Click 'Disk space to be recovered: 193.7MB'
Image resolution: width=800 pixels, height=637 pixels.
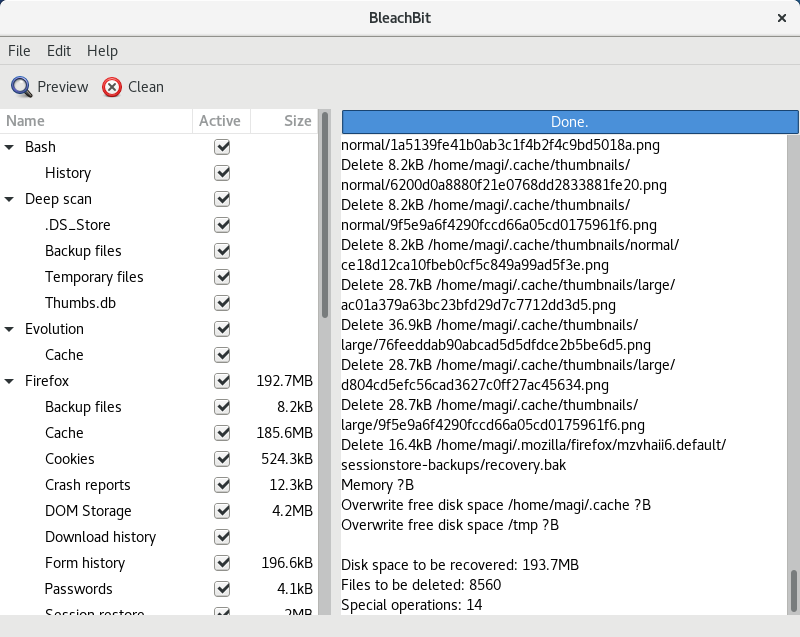point(460,565)
